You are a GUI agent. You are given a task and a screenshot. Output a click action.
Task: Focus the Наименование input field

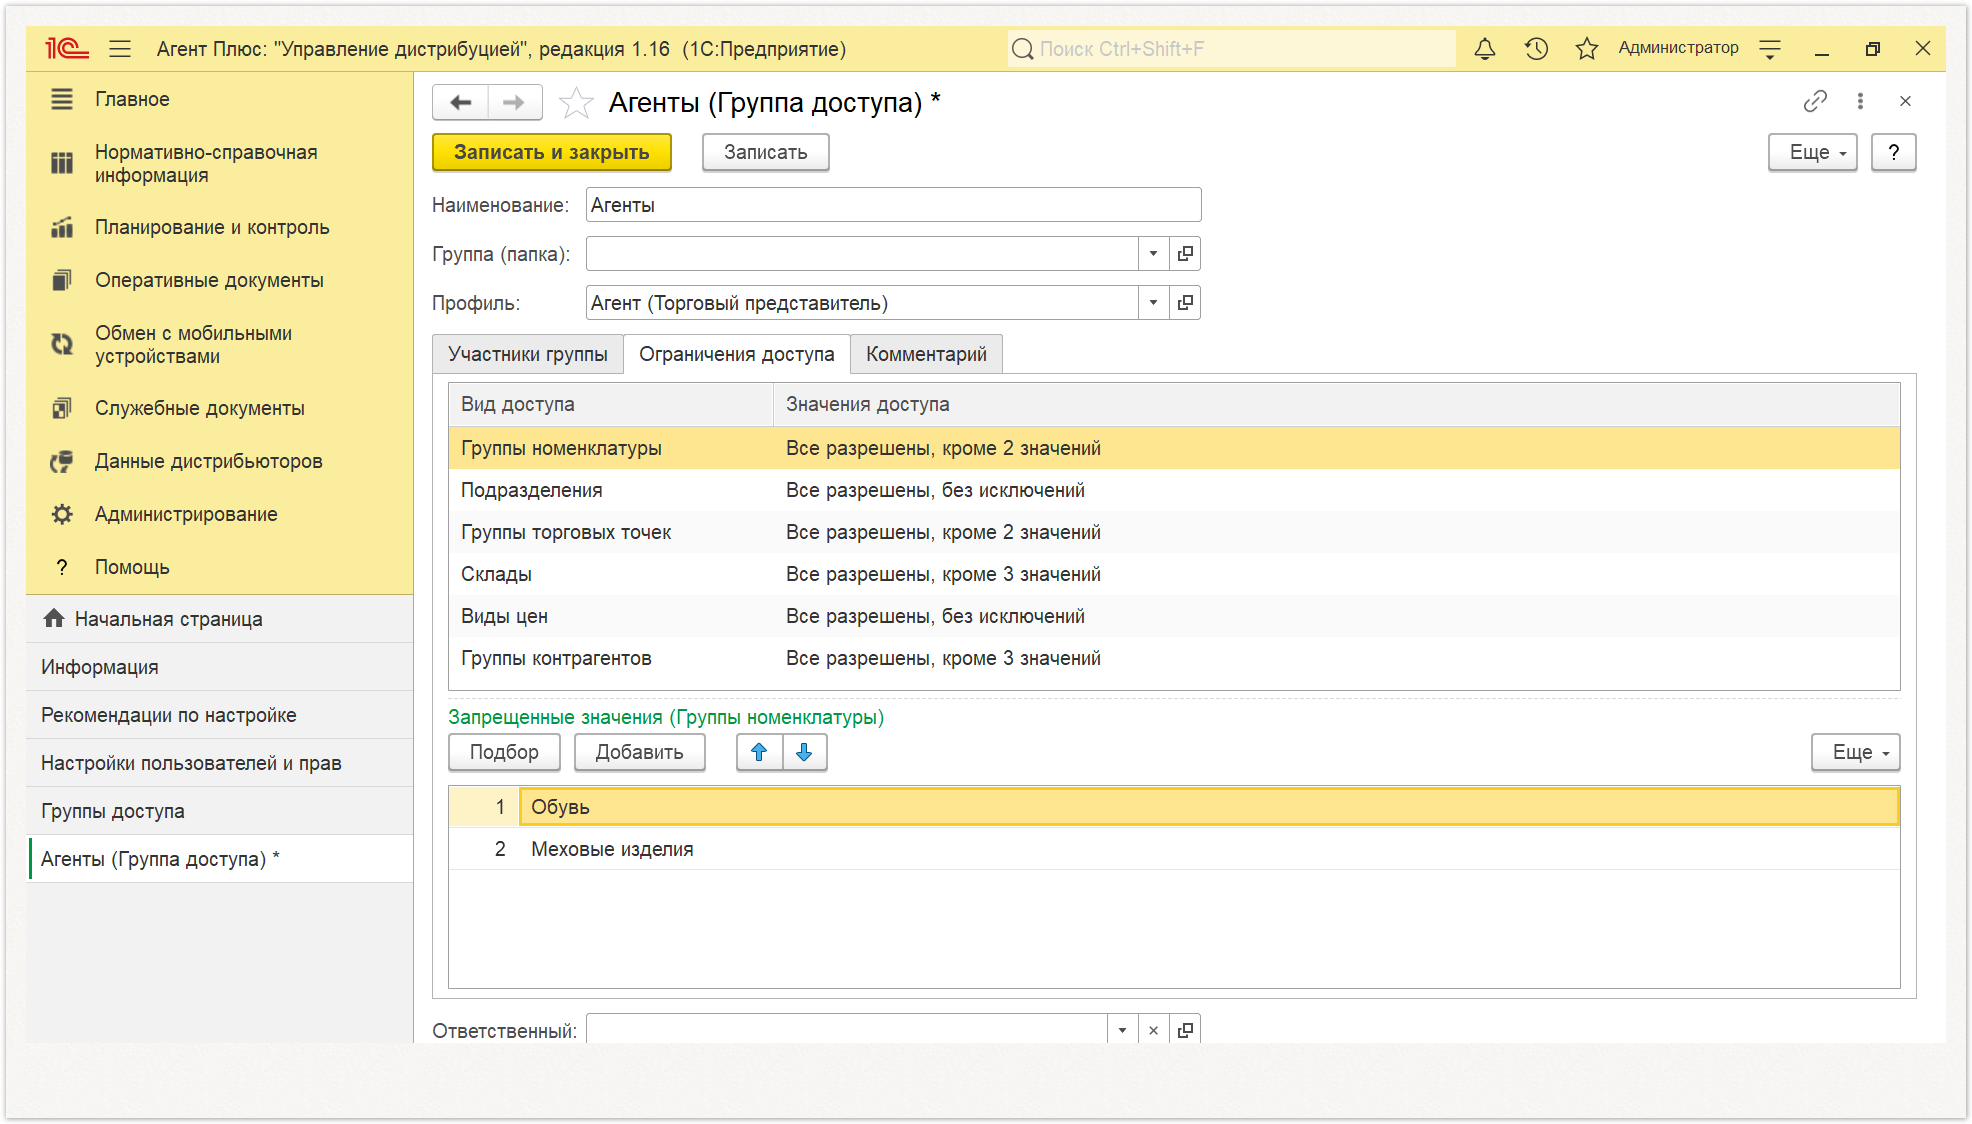[893, 205]
